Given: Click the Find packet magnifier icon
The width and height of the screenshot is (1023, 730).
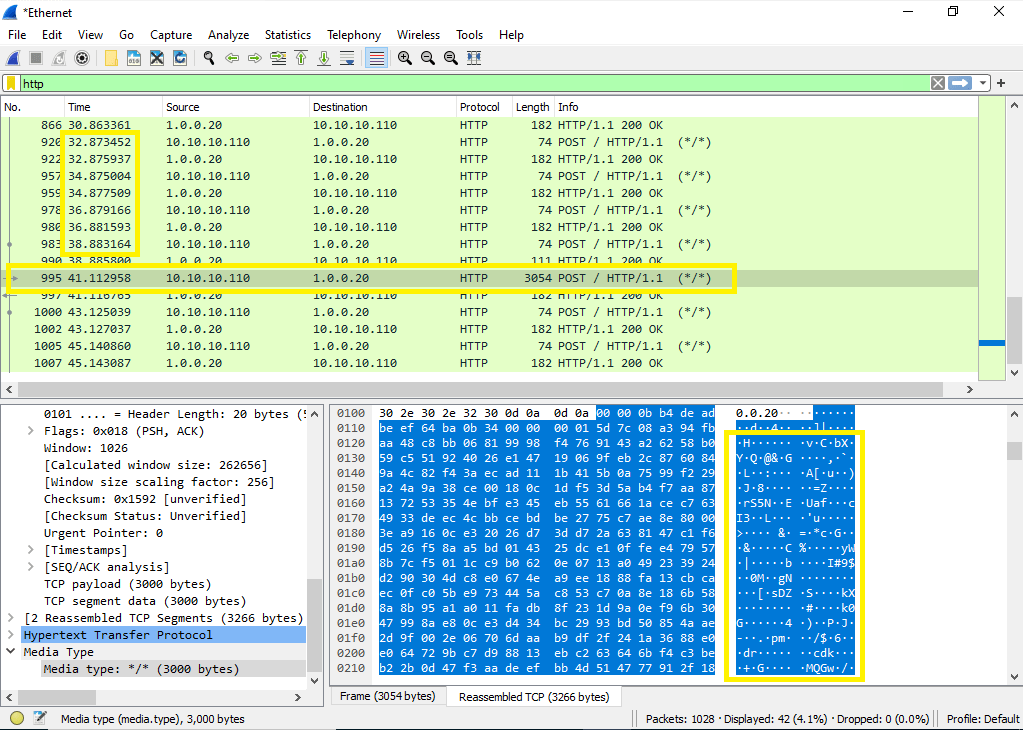Looking at the screenshot, I should 209,58.
